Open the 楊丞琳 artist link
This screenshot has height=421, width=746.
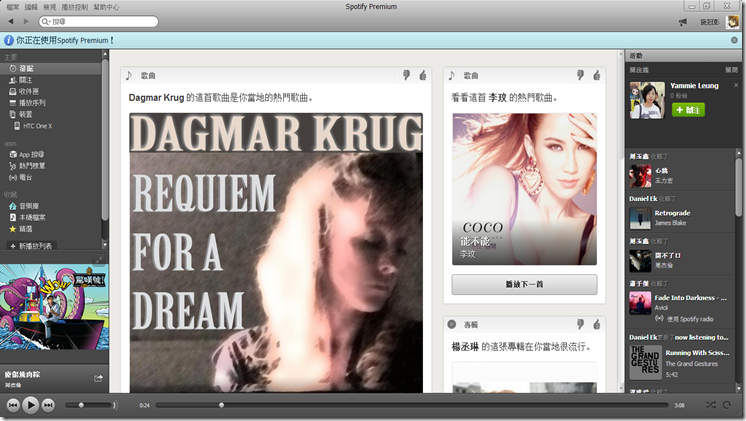click(x=465, y=347)
